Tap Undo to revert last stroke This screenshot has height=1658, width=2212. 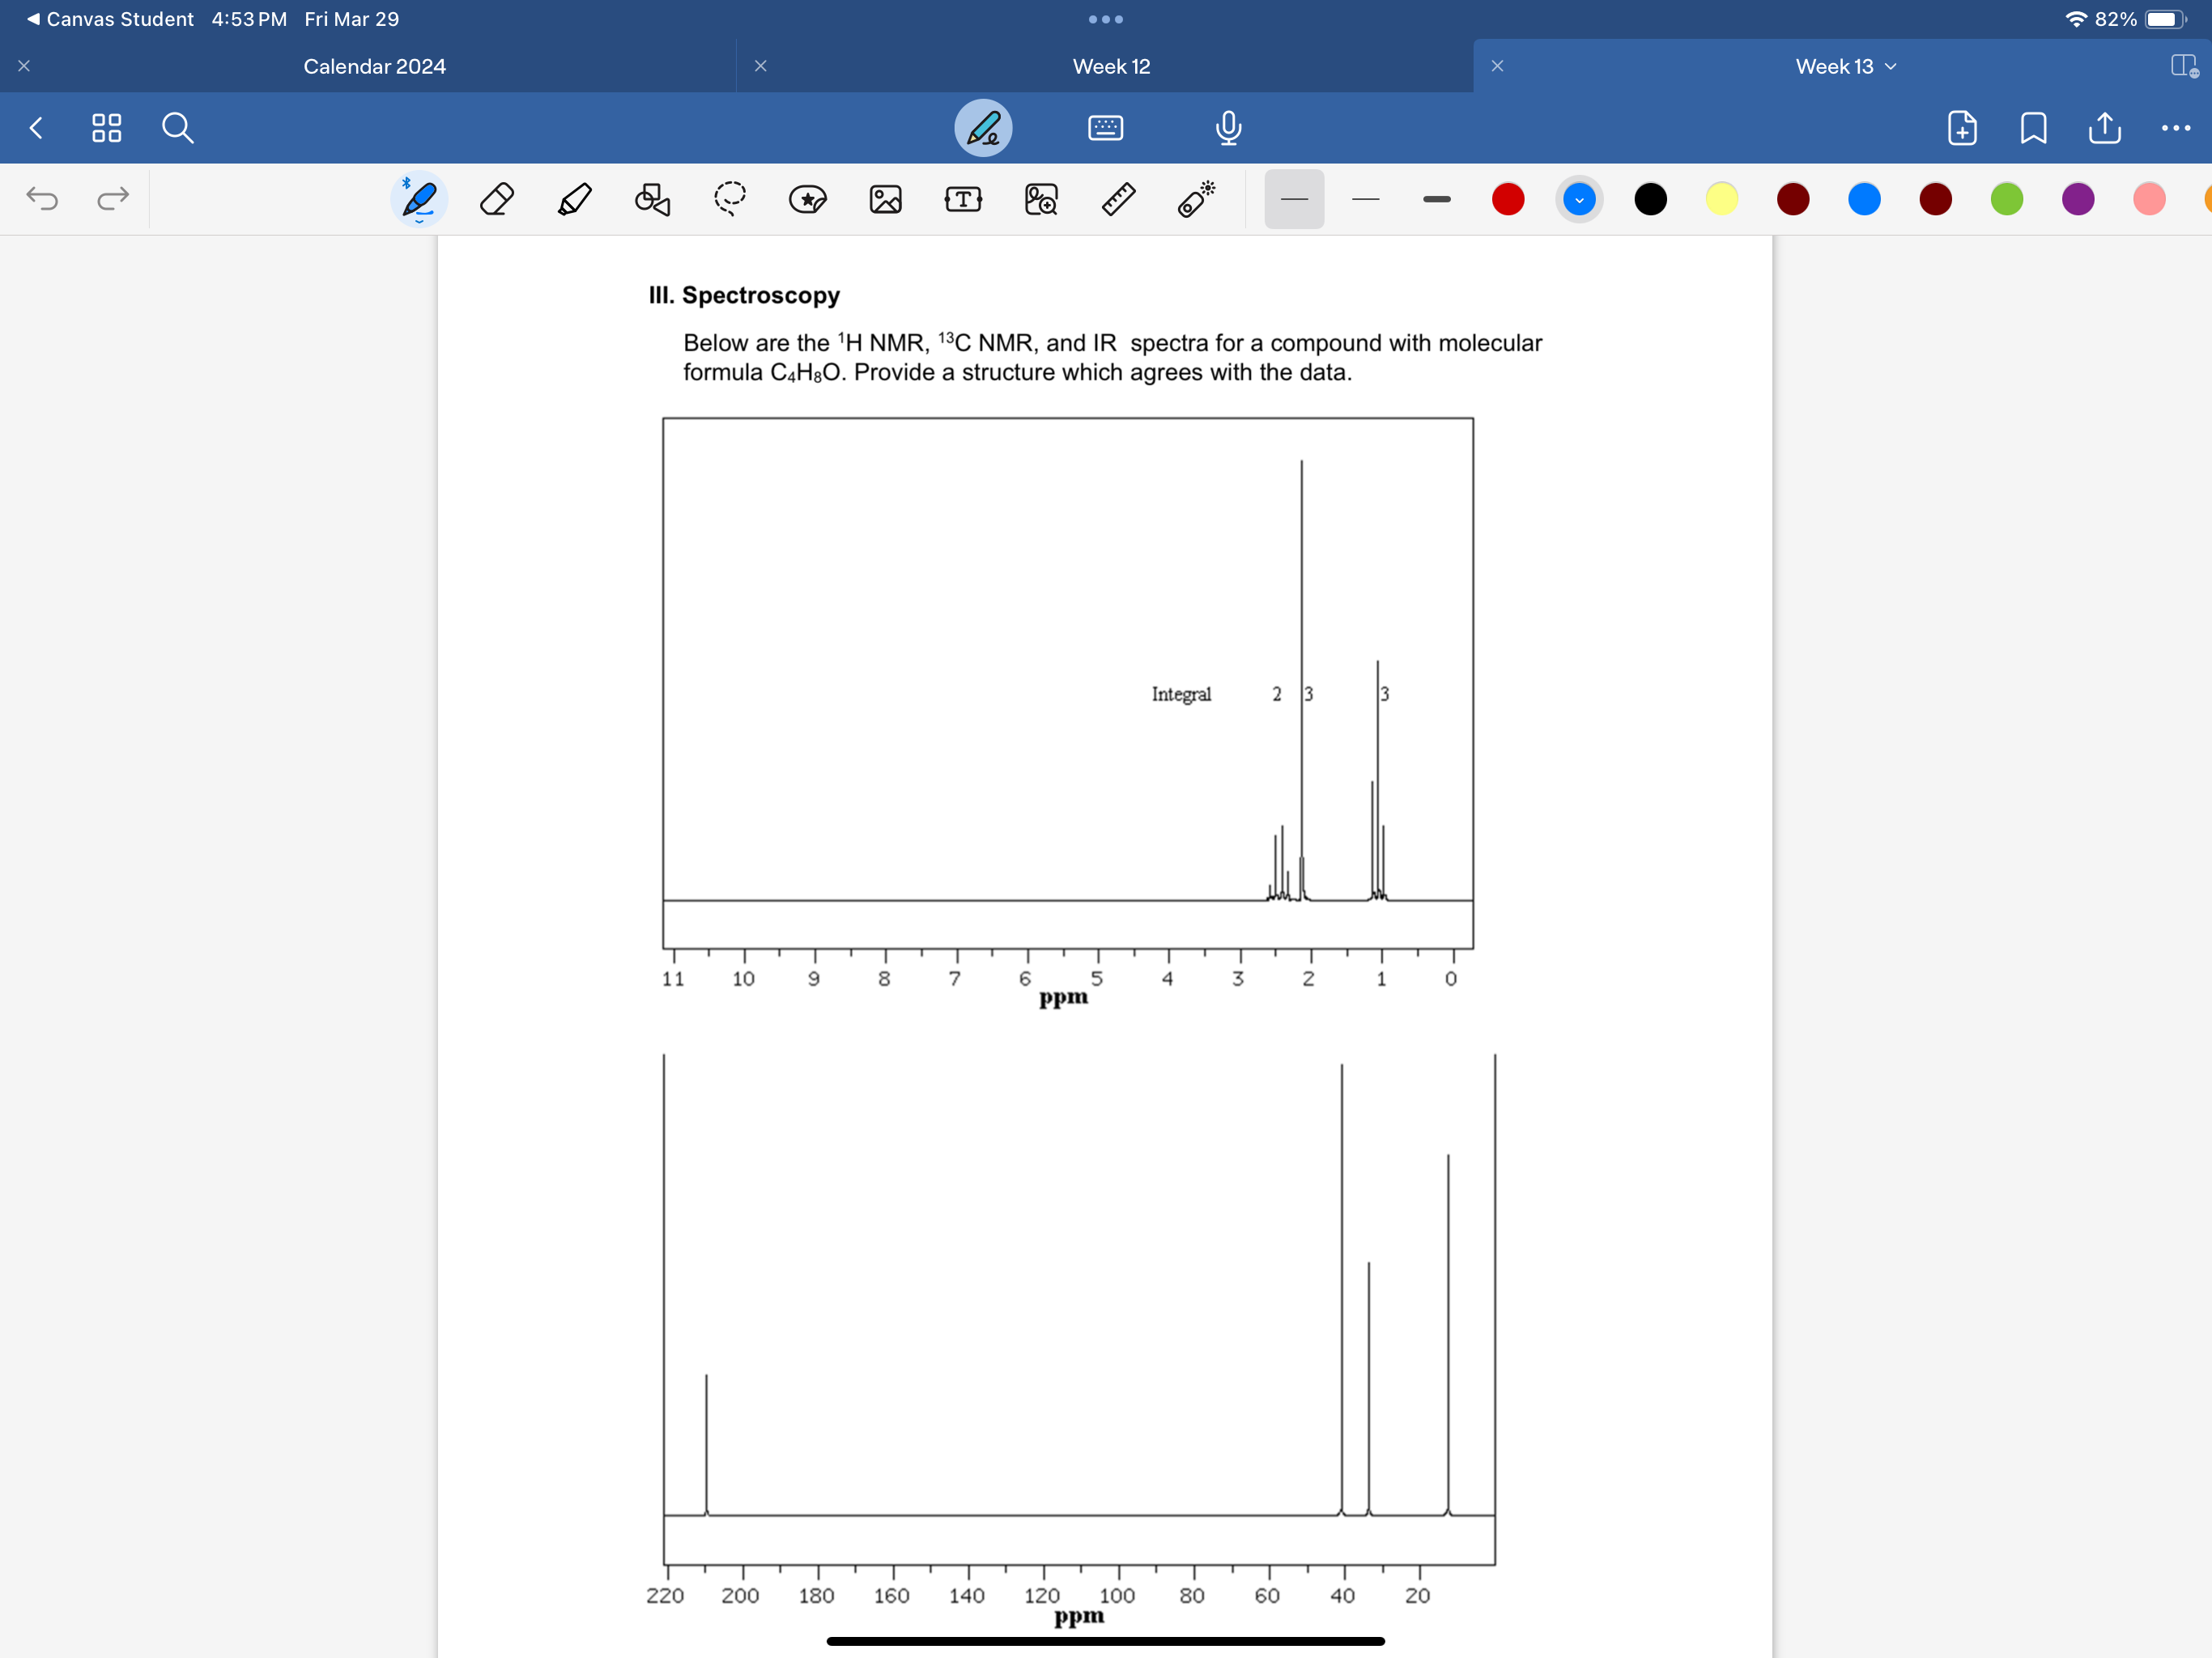(x=42, y=199)
